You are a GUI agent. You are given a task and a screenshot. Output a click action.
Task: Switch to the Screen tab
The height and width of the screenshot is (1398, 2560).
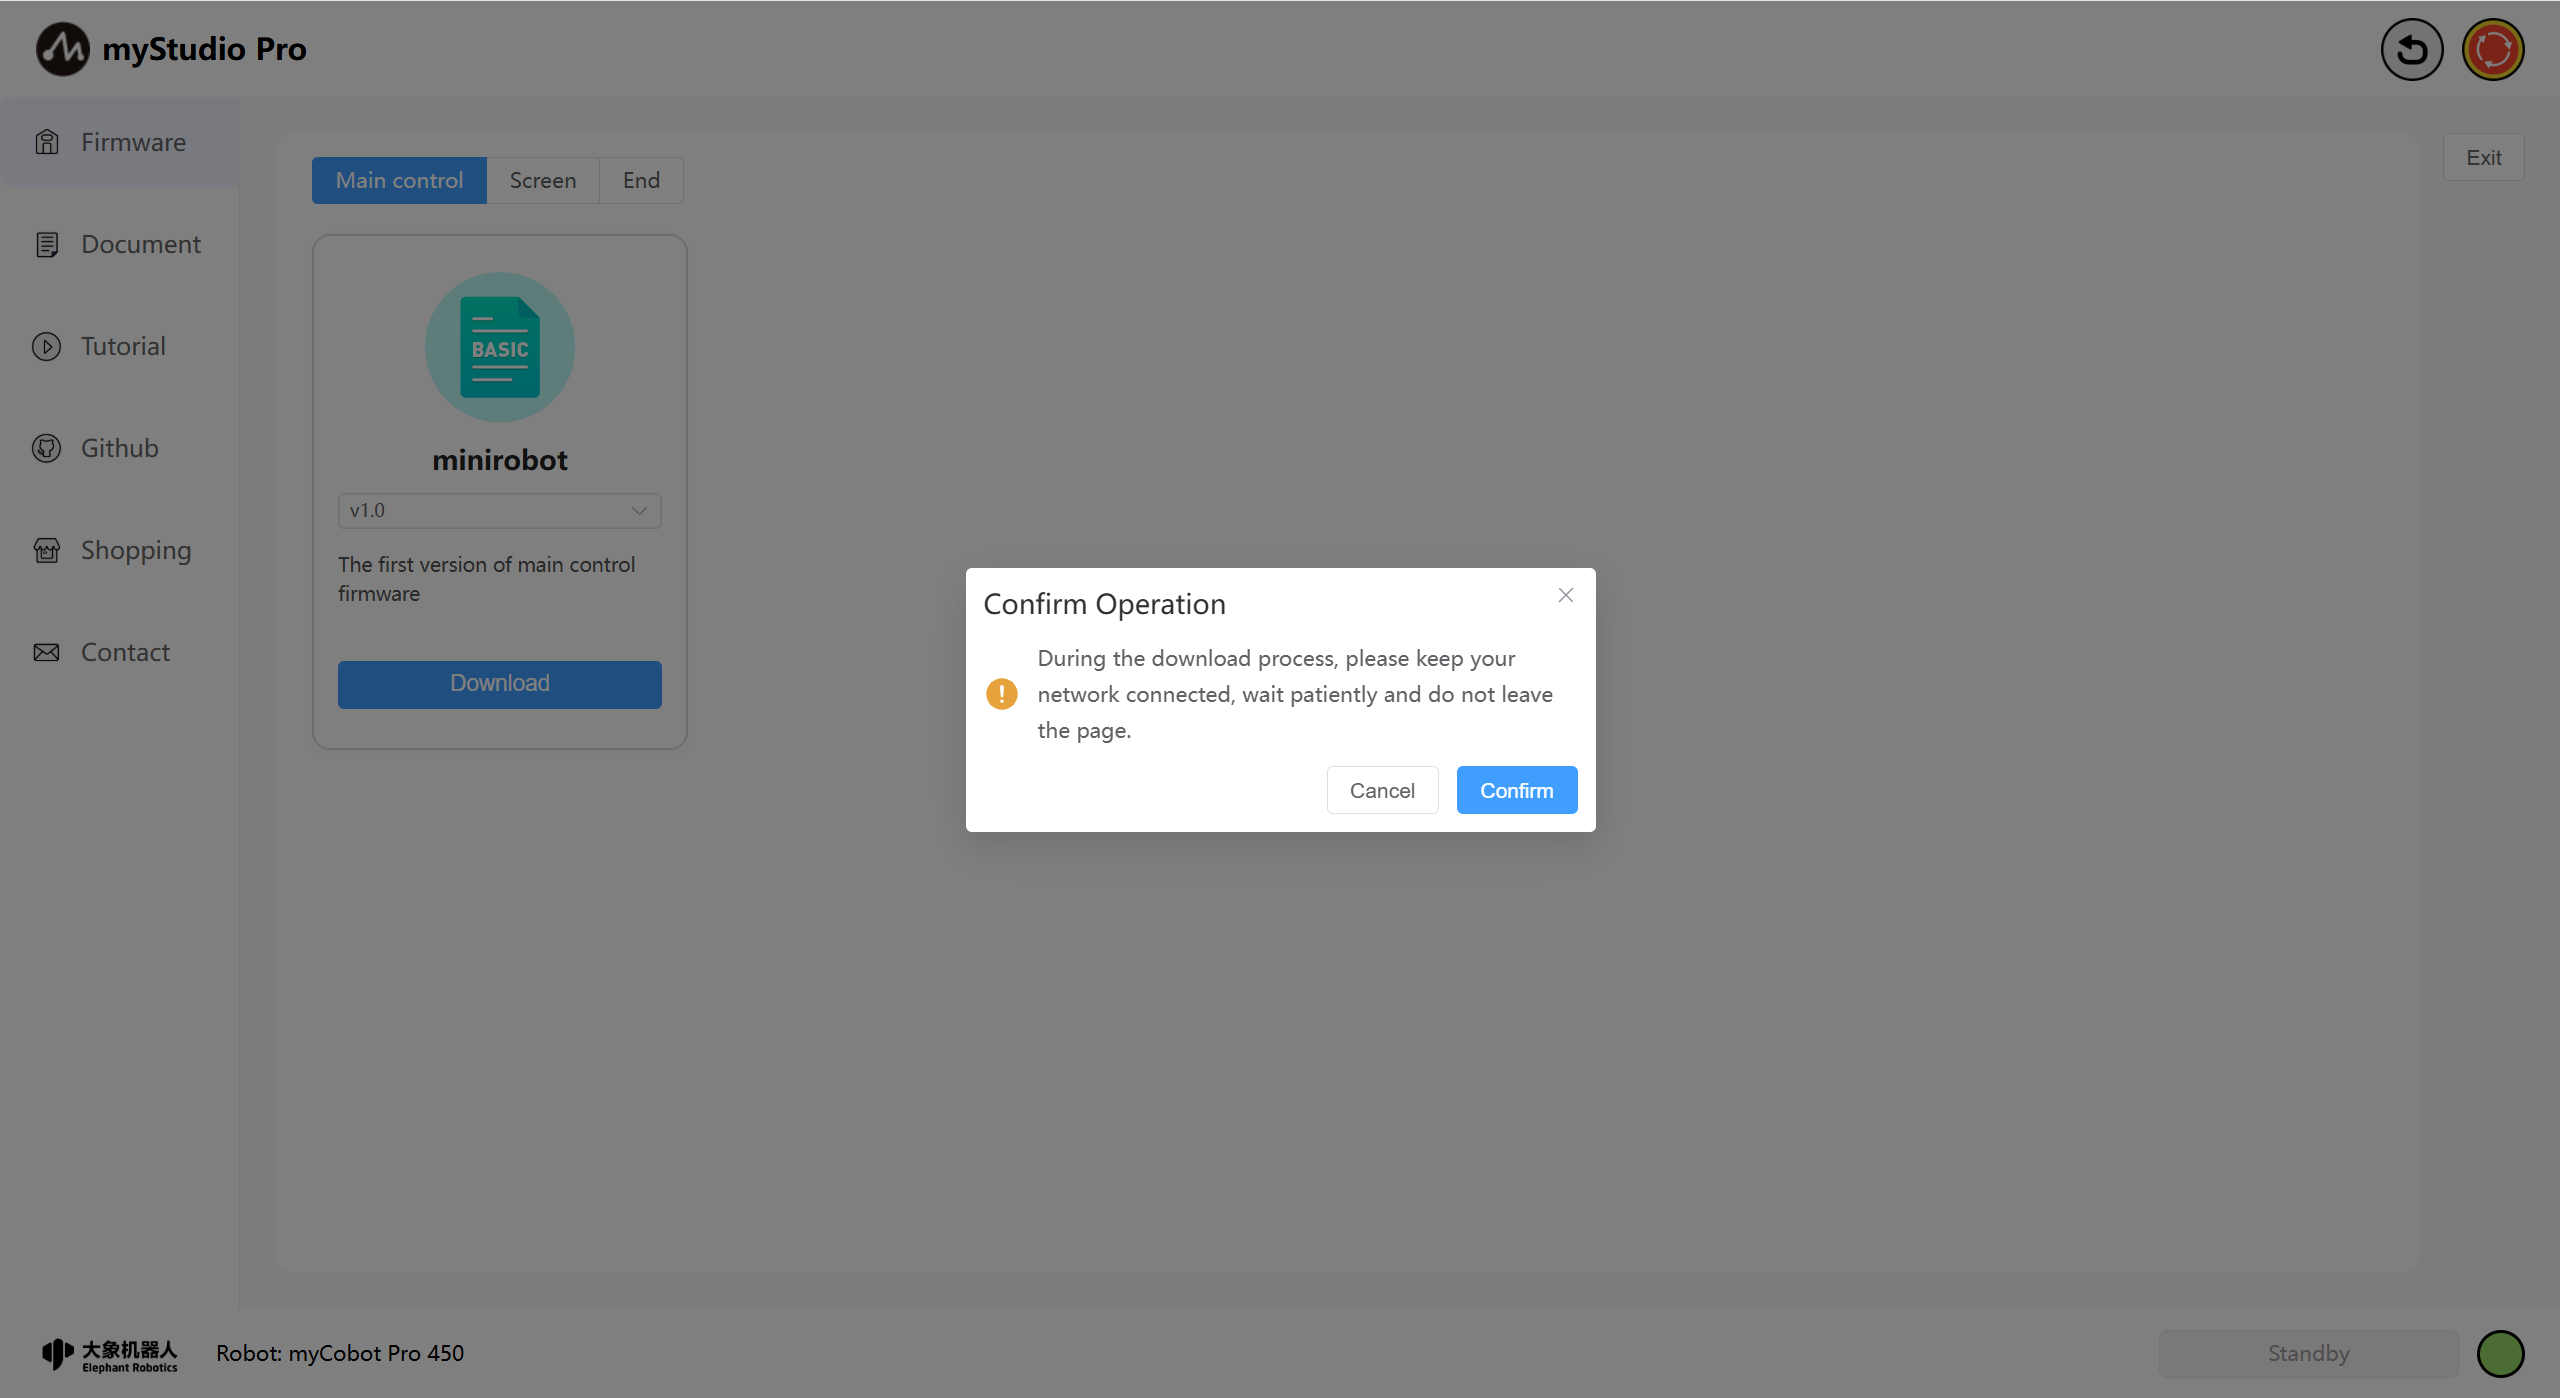tap(542, 180)
